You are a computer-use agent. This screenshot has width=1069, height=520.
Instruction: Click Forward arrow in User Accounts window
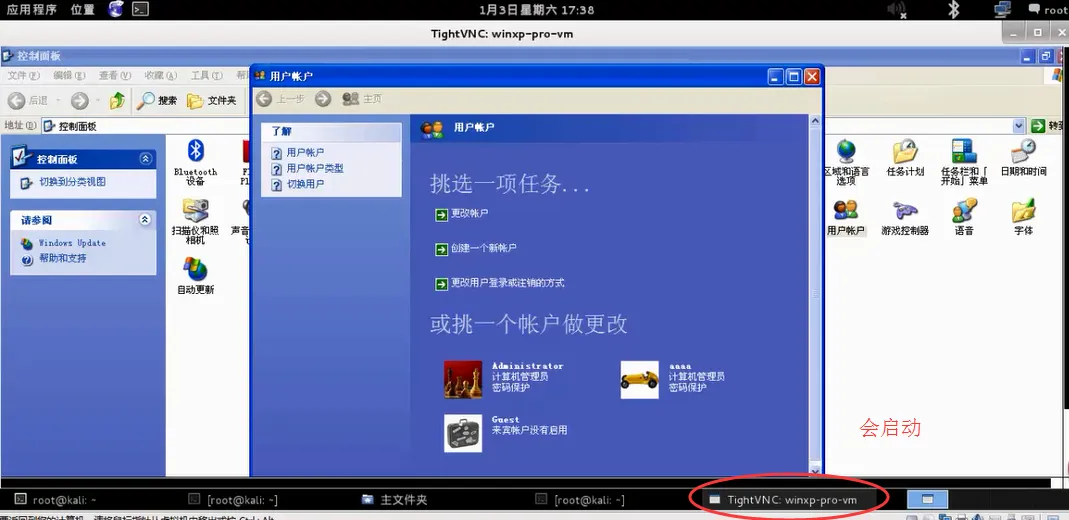[x=323, y=100]
